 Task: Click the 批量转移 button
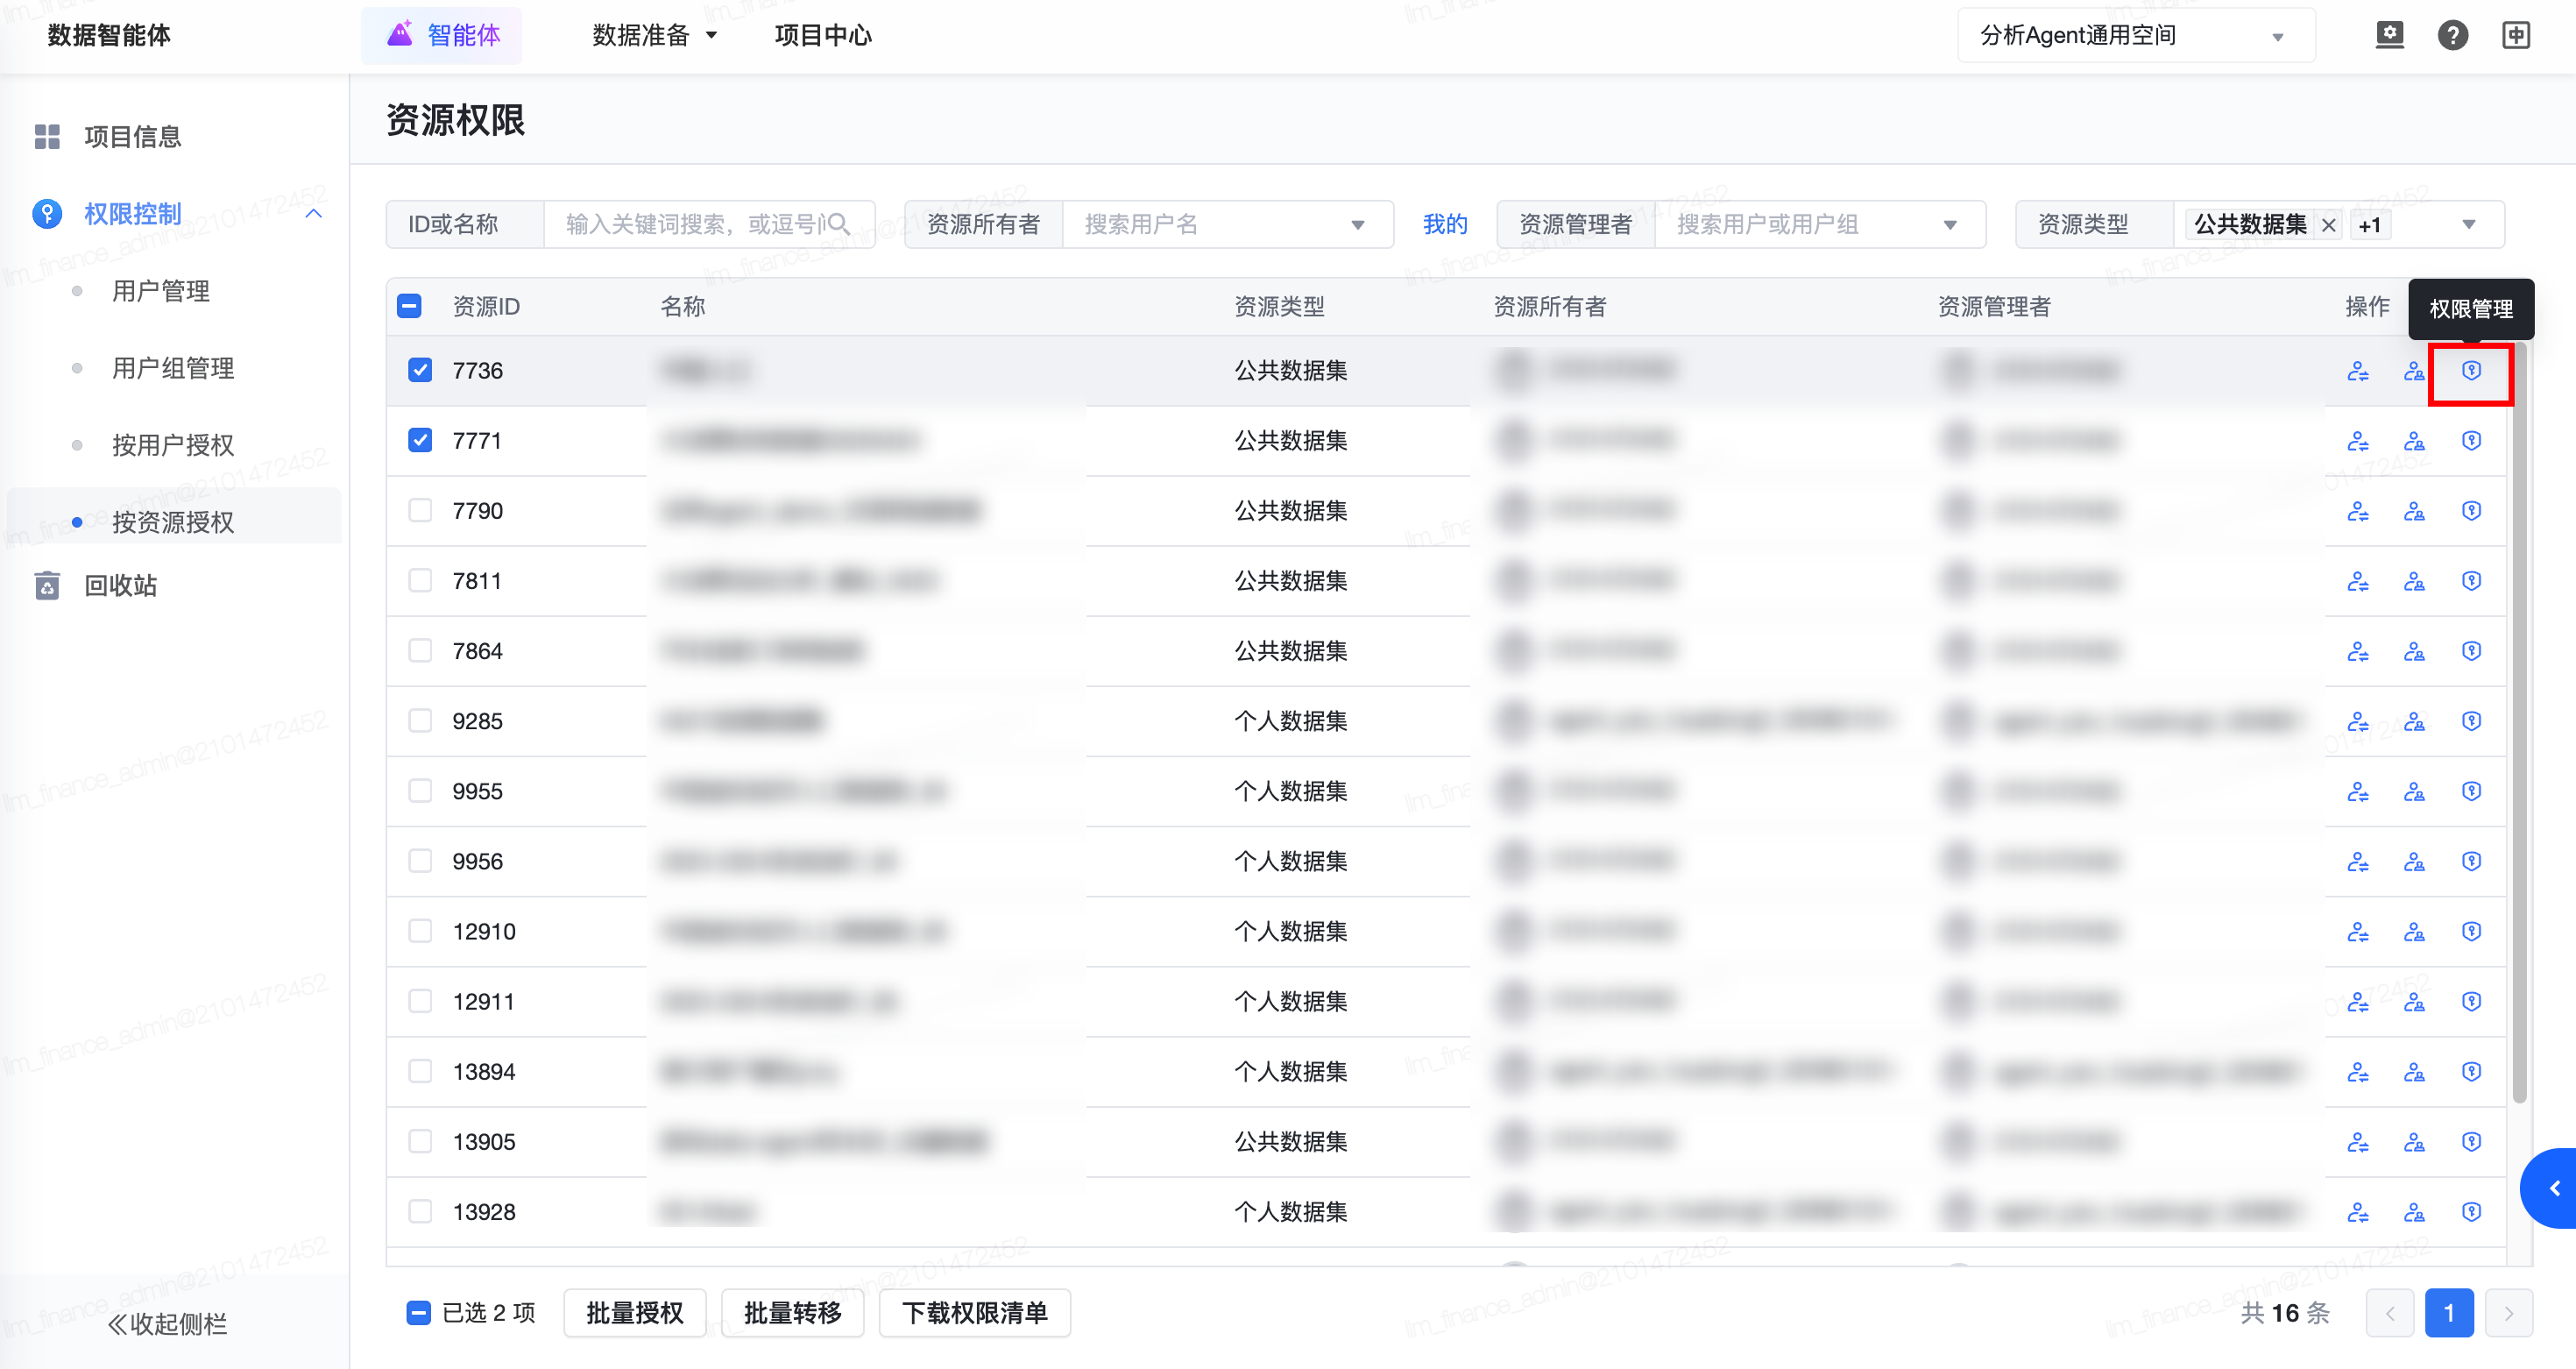pos(793,1312)
